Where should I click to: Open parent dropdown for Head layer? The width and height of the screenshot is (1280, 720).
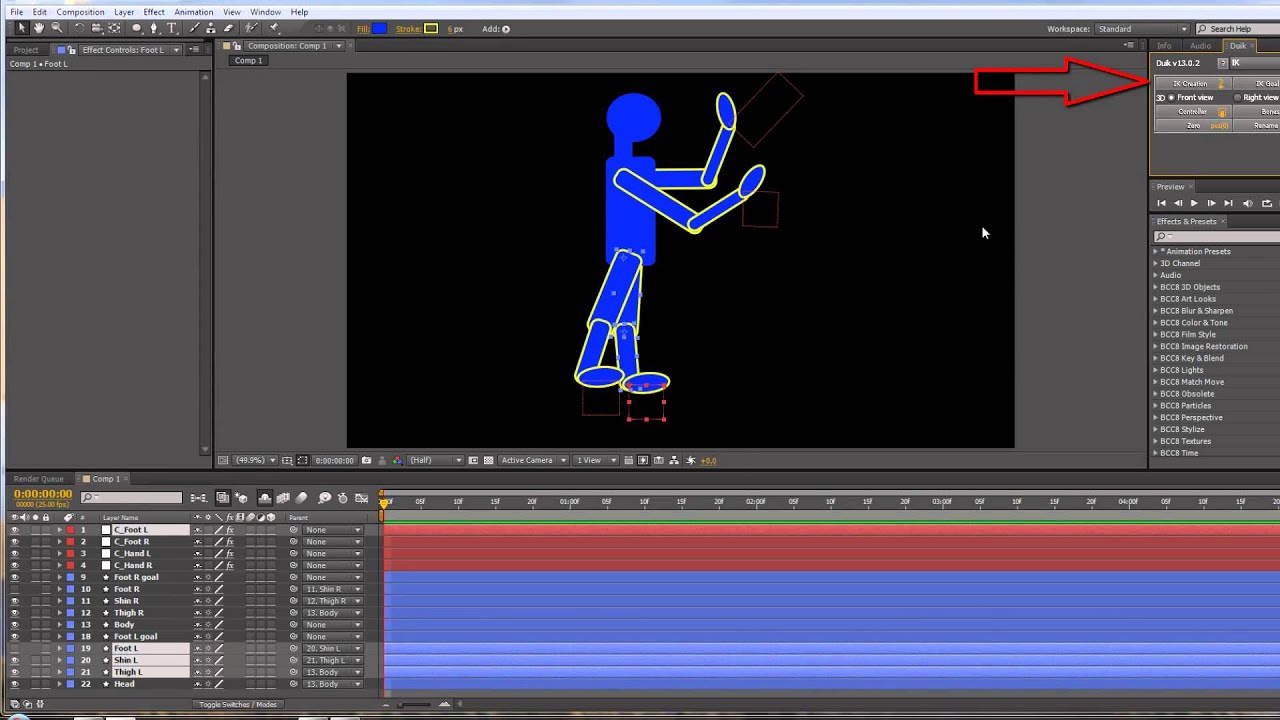[x=333, y=684]
